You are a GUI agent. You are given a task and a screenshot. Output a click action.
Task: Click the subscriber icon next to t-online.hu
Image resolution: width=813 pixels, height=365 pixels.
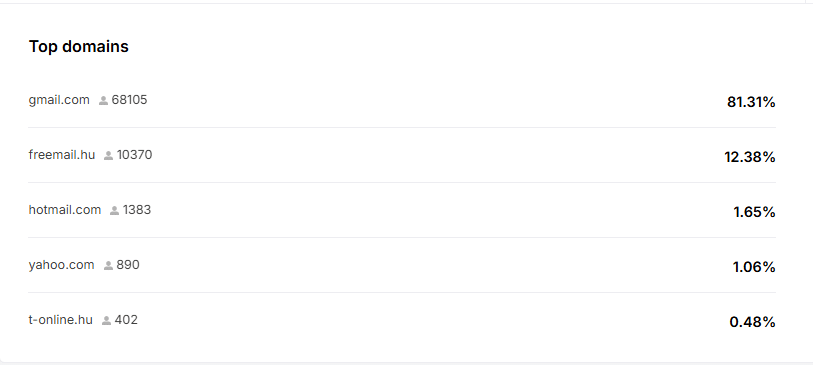click(x=106, y=320)
